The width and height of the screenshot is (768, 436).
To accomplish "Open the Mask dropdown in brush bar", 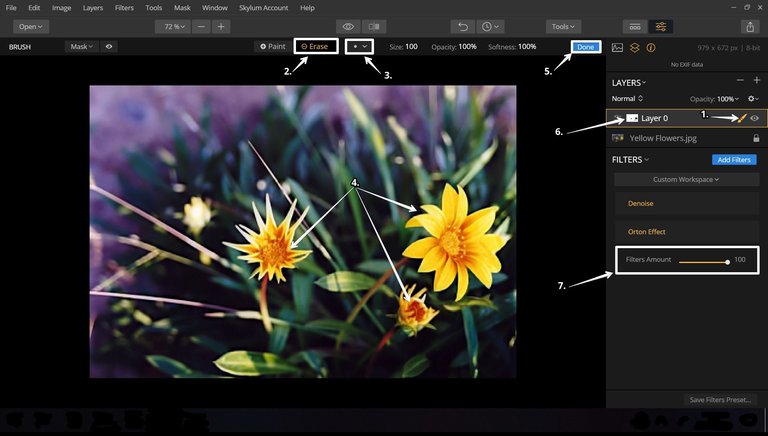I will (81, 47).
